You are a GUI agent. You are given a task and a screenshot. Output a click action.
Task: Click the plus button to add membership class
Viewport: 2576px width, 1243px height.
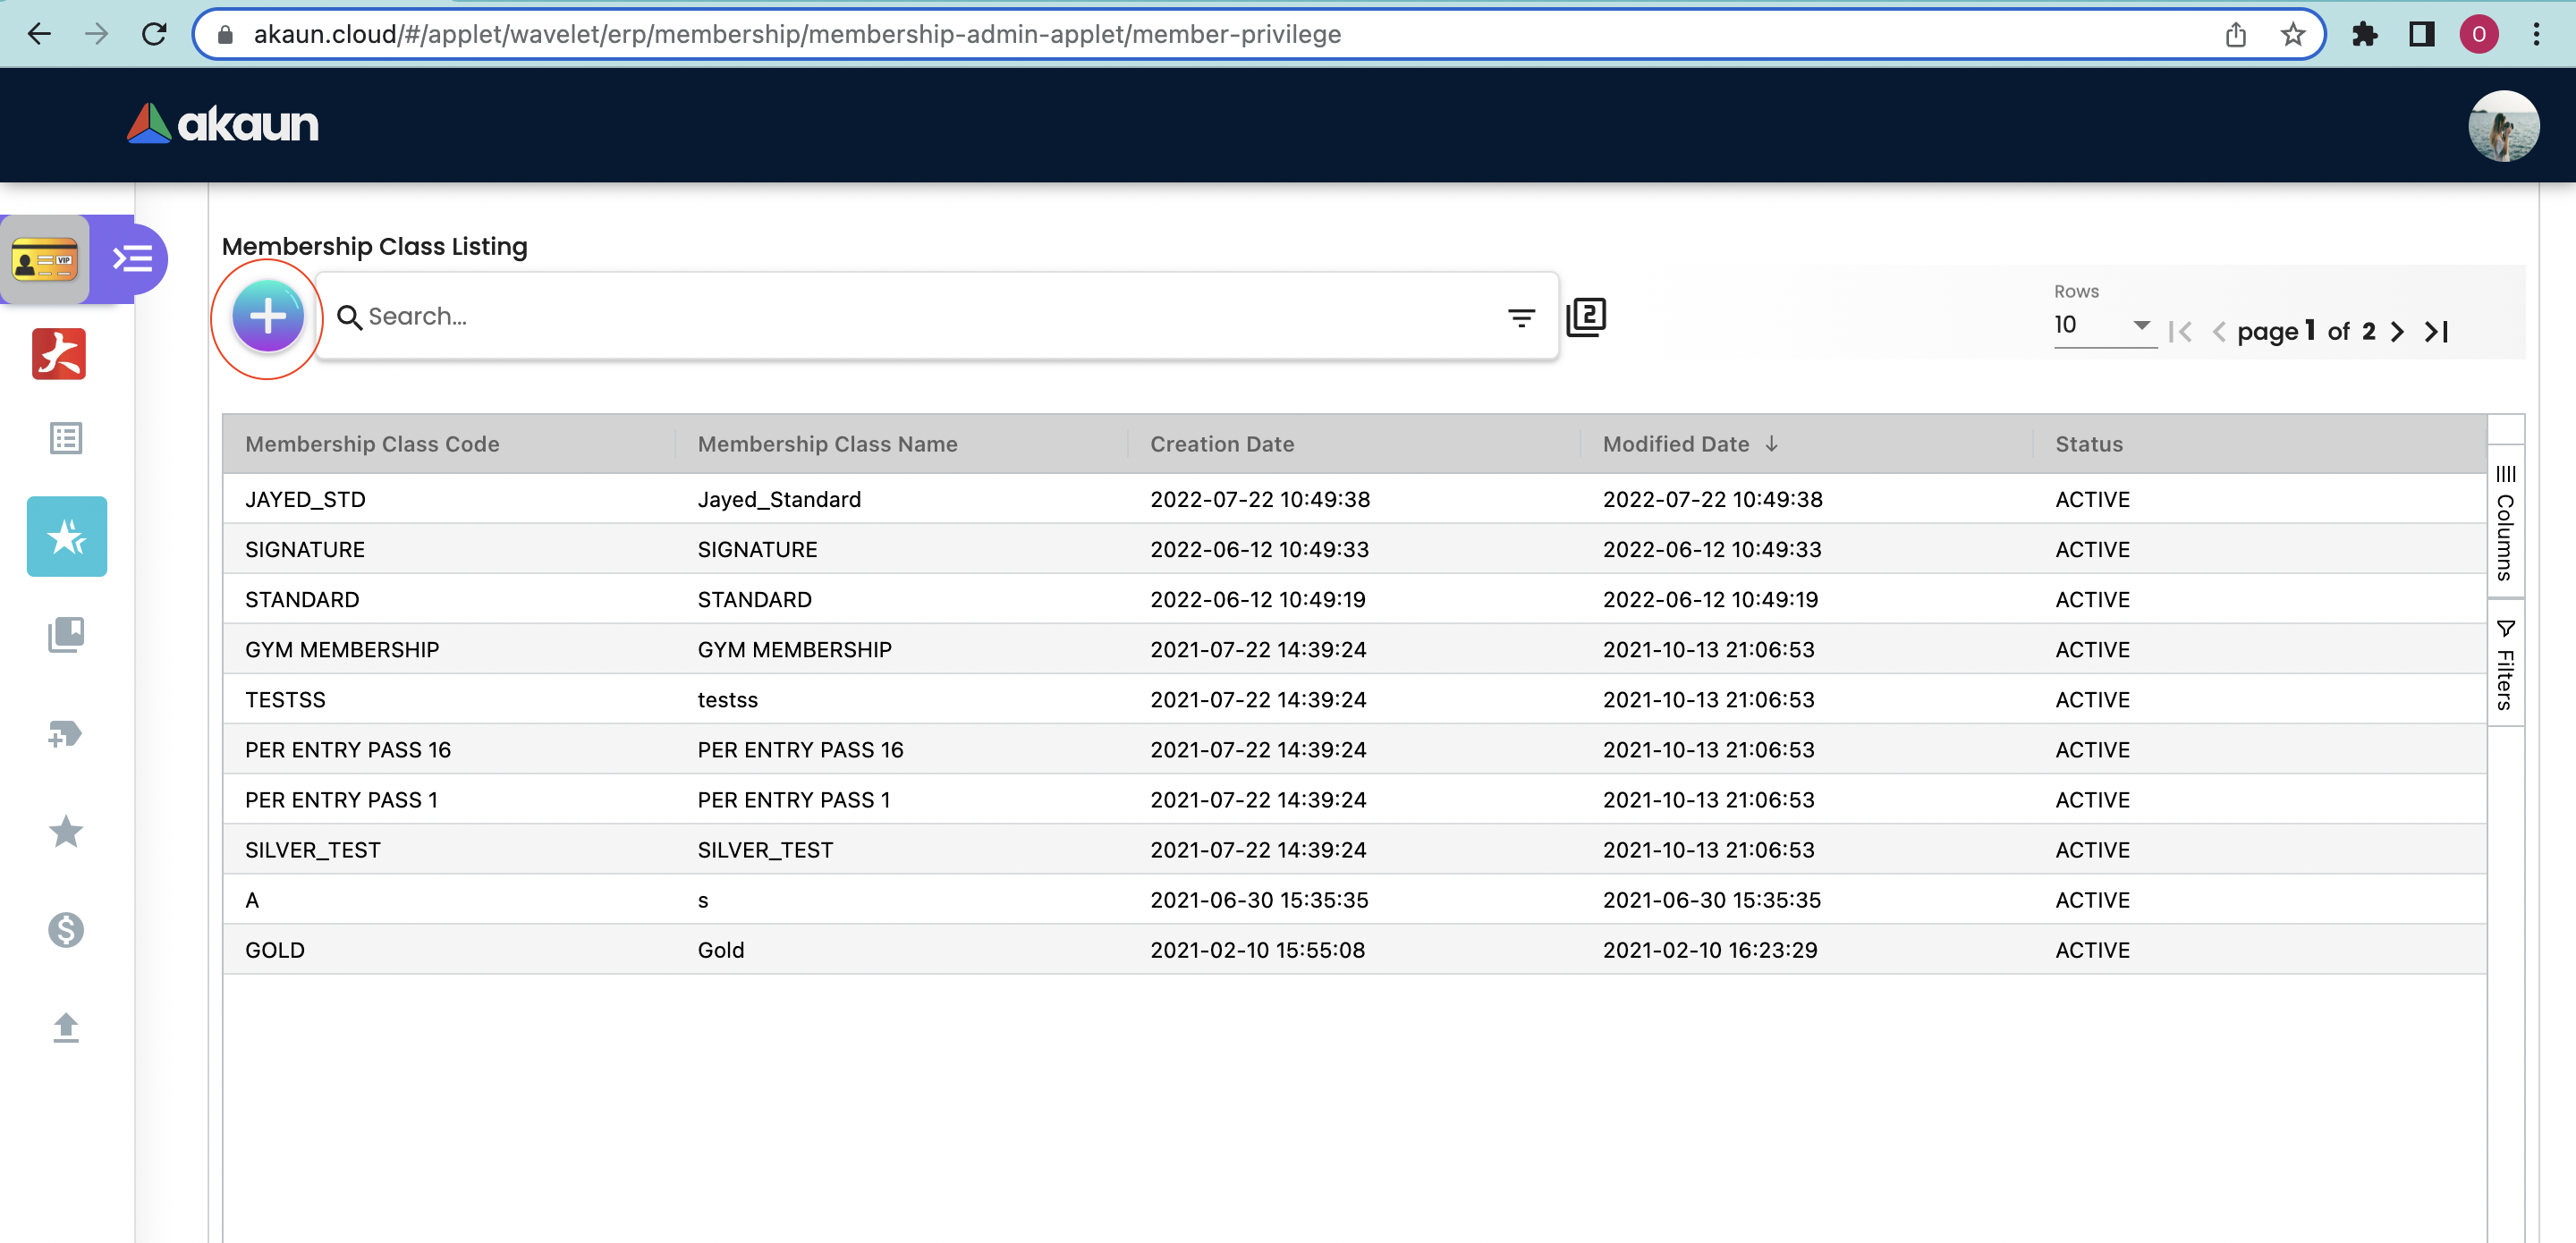click(x=267, y=317)
